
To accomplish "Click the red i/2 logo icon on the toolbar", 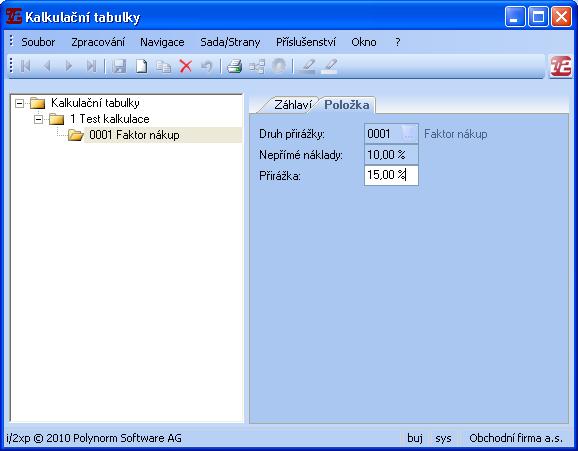I will click(561, 66).
